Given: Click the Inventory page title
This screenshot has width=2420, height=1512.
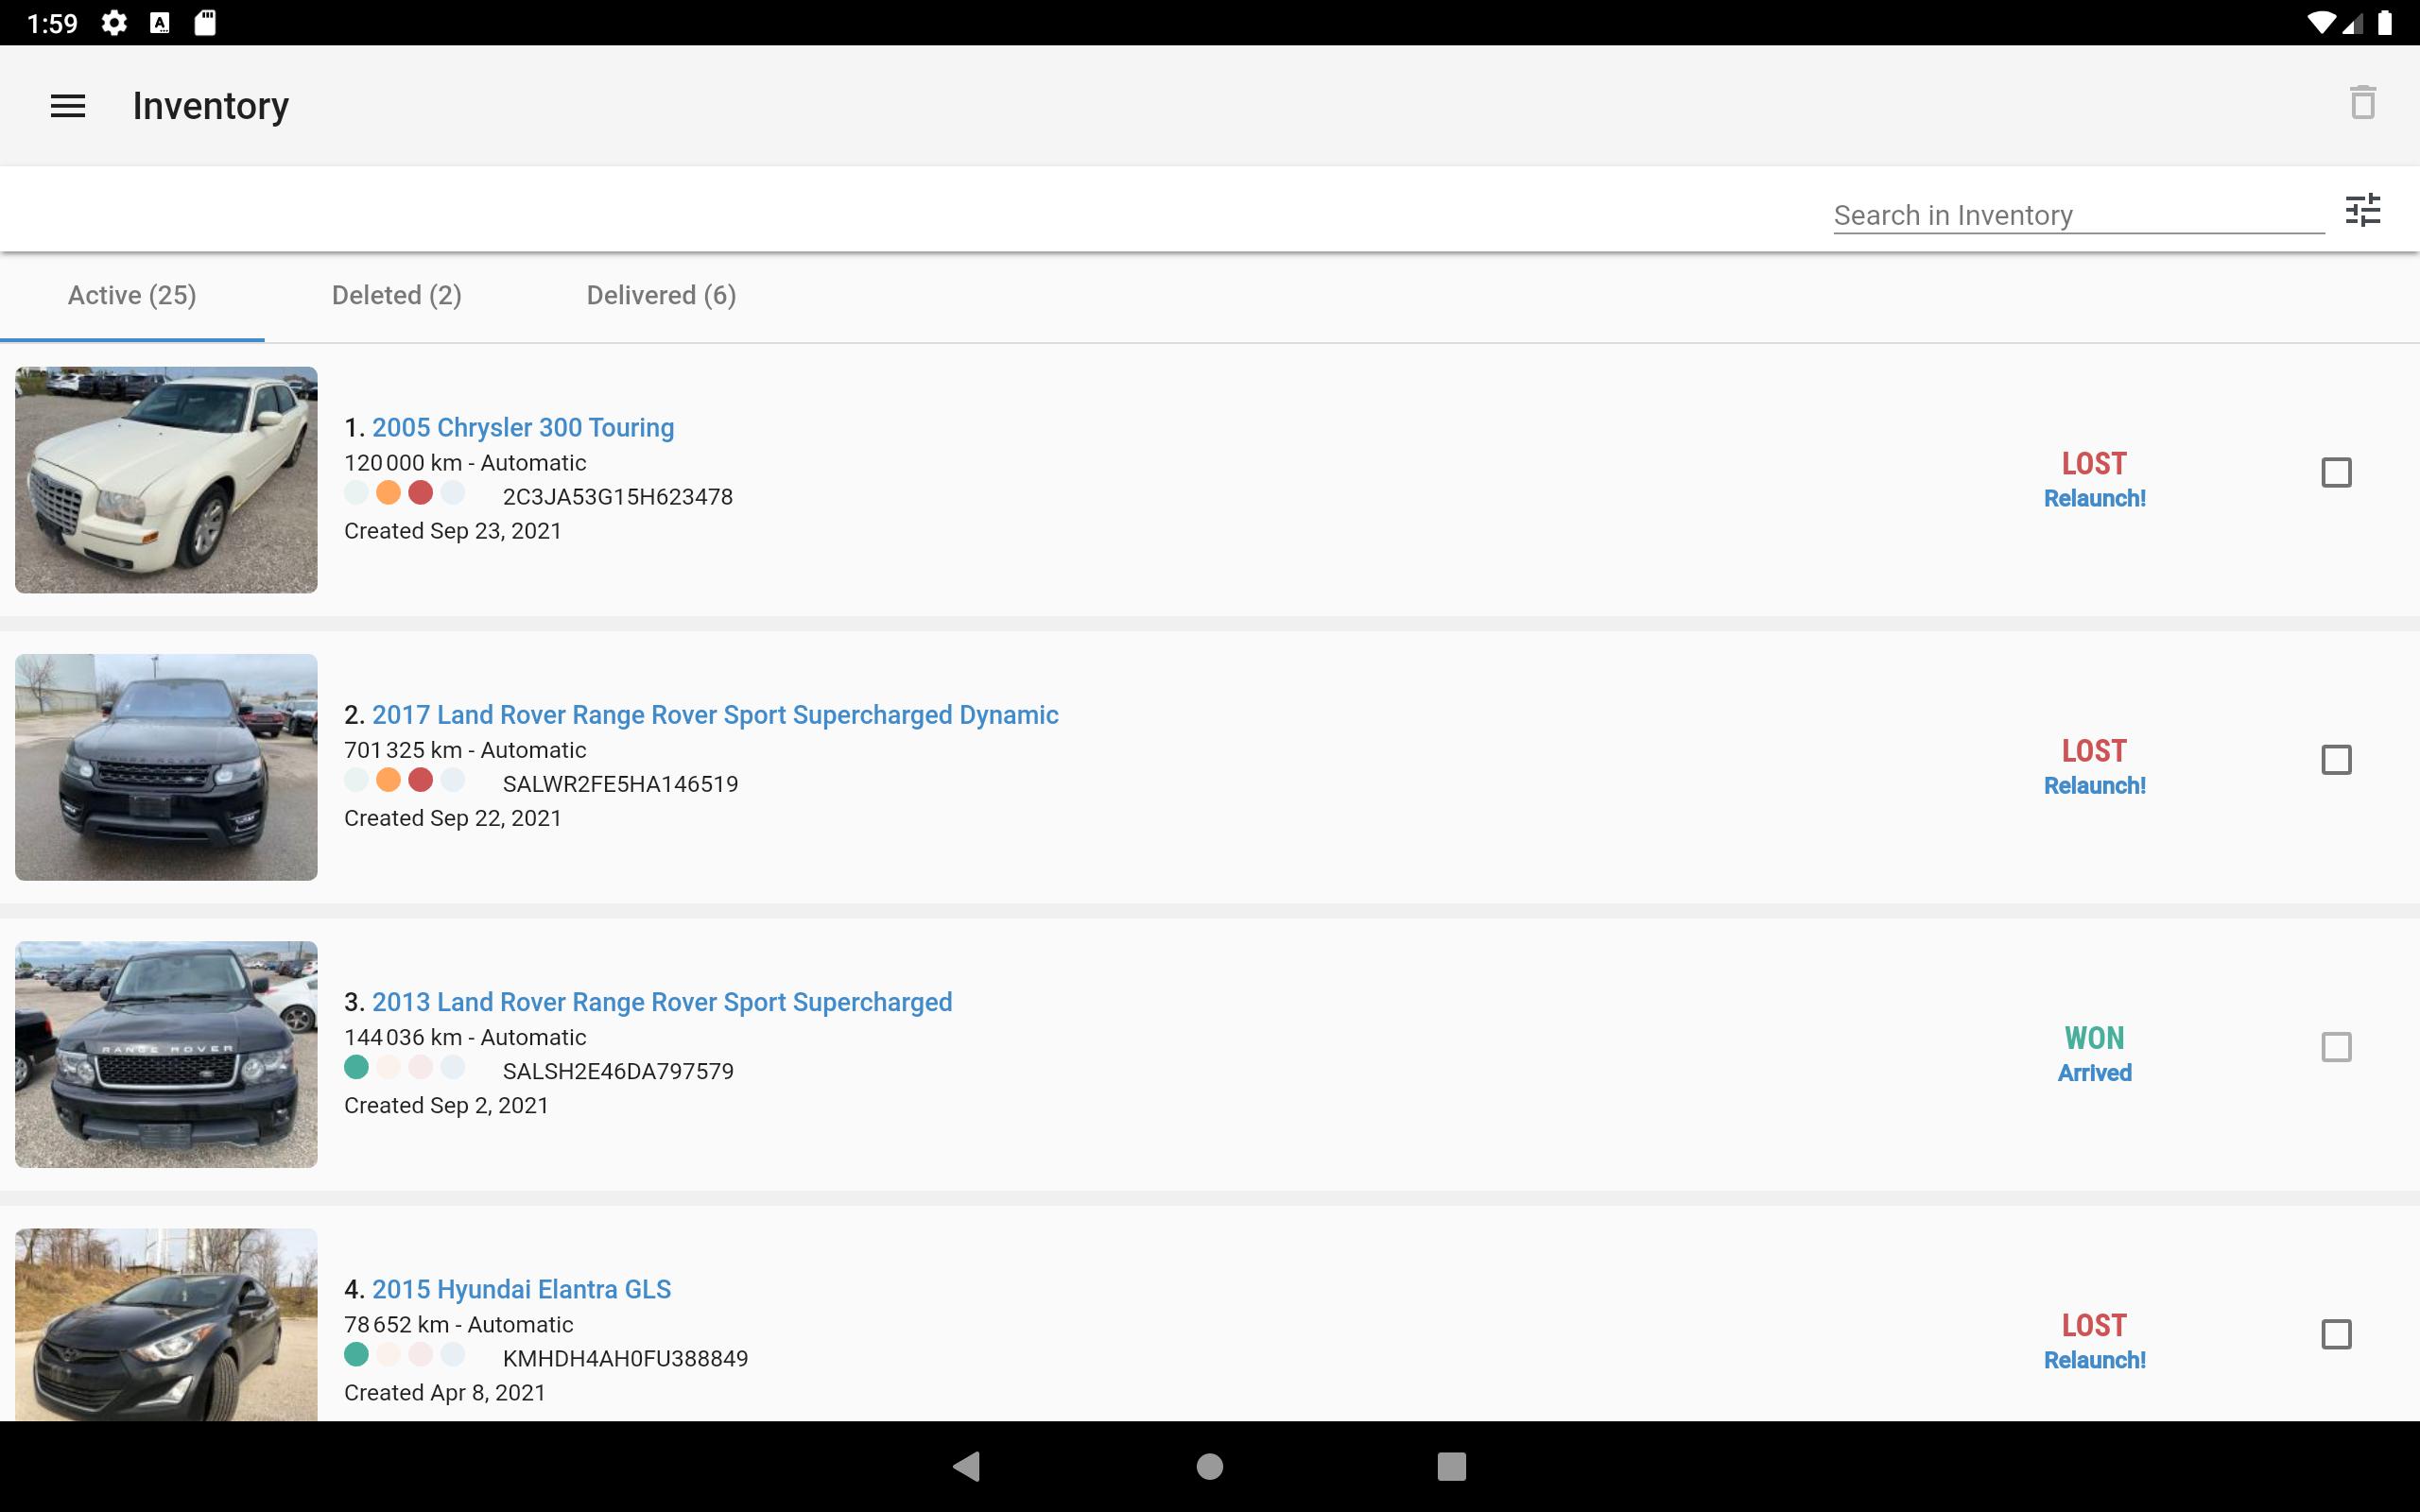Looking at the screenshot, I should [211, 106].
